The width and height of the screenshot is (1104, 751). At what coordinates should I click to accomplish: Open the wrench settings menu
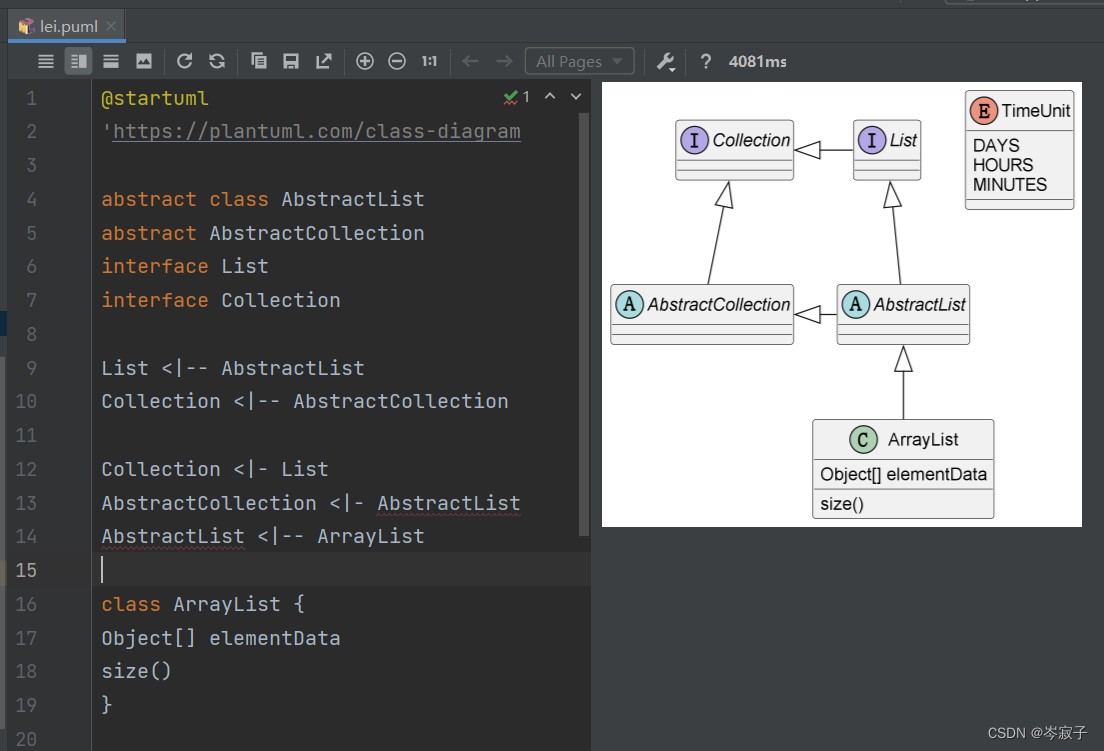click(665, 62)
